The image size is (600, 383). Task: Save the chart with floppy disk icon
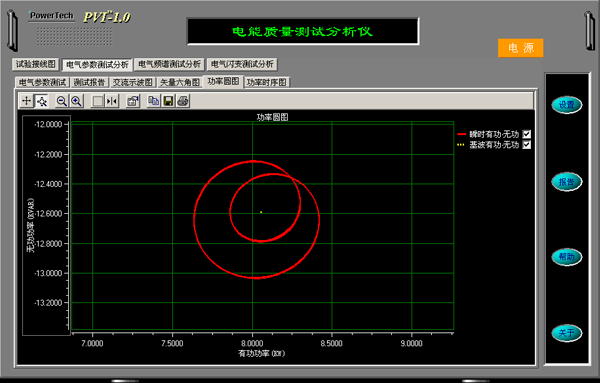coord(168,101)
